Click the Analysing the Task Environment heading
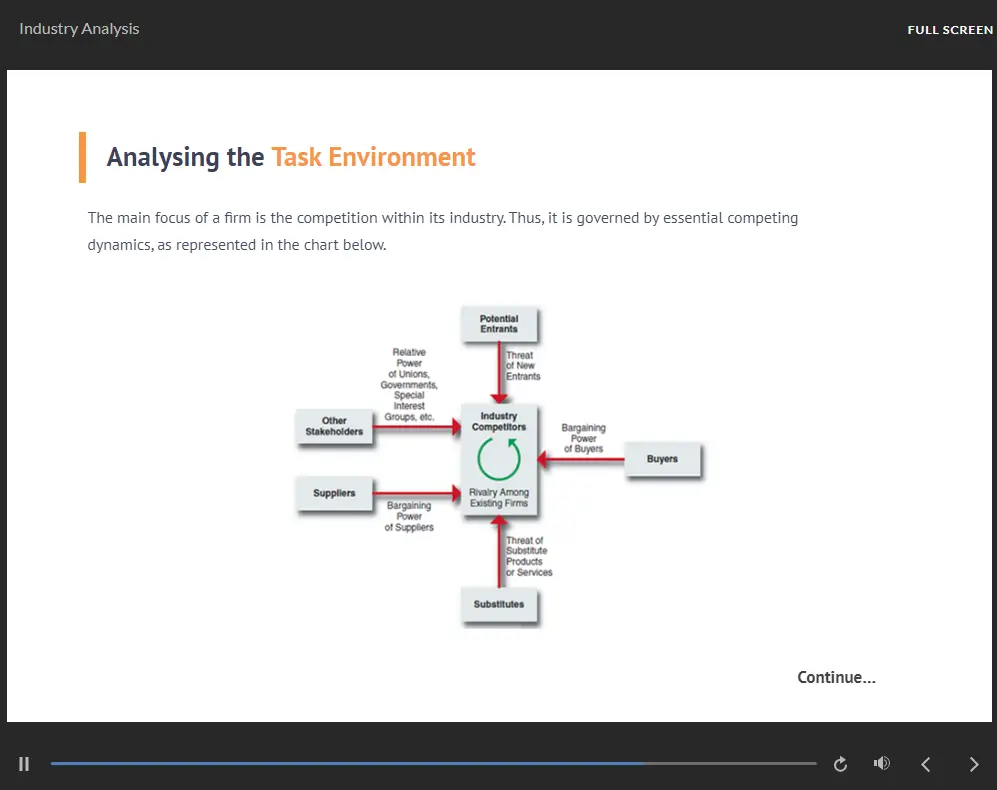The width and height of the screenshot is (997, 790). [291, 157]
